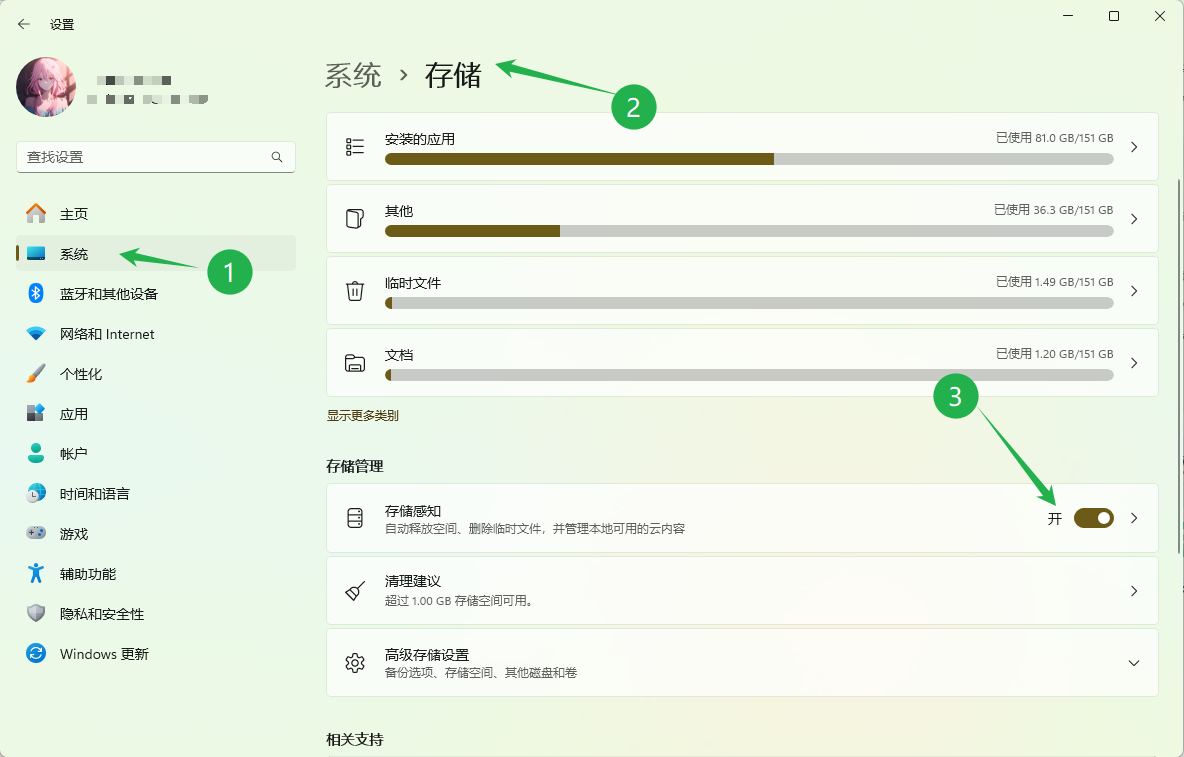
Task: Select the 帐户 sidebar label
Action: click(74, 454)
